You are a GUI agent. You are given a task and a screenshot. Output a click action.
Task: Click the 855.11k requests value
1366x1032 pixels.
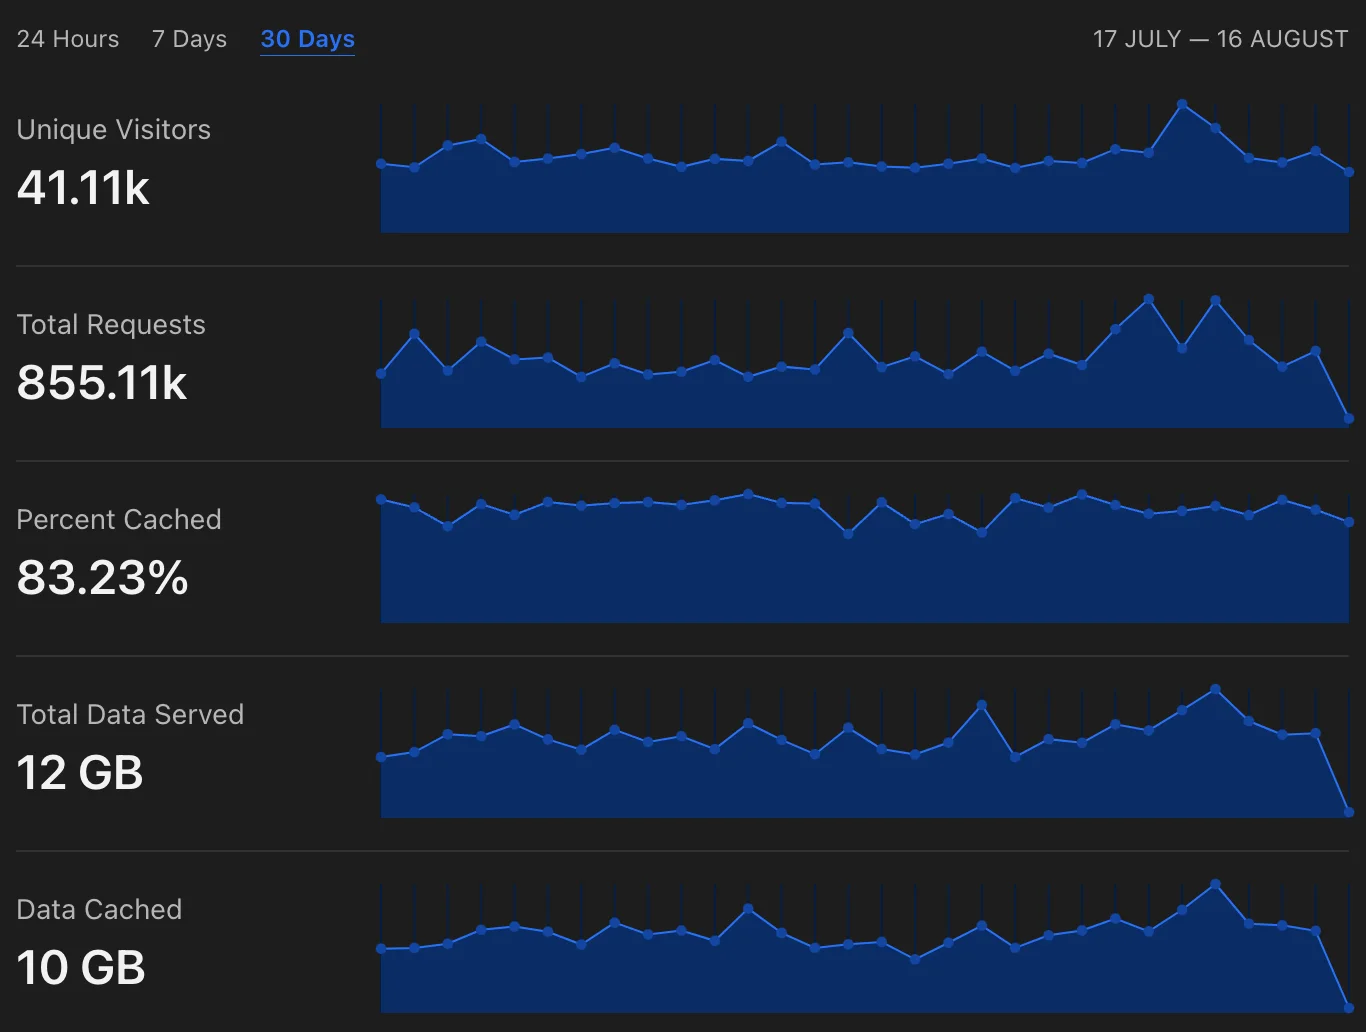pyautogui.click(x=102, y=383)
